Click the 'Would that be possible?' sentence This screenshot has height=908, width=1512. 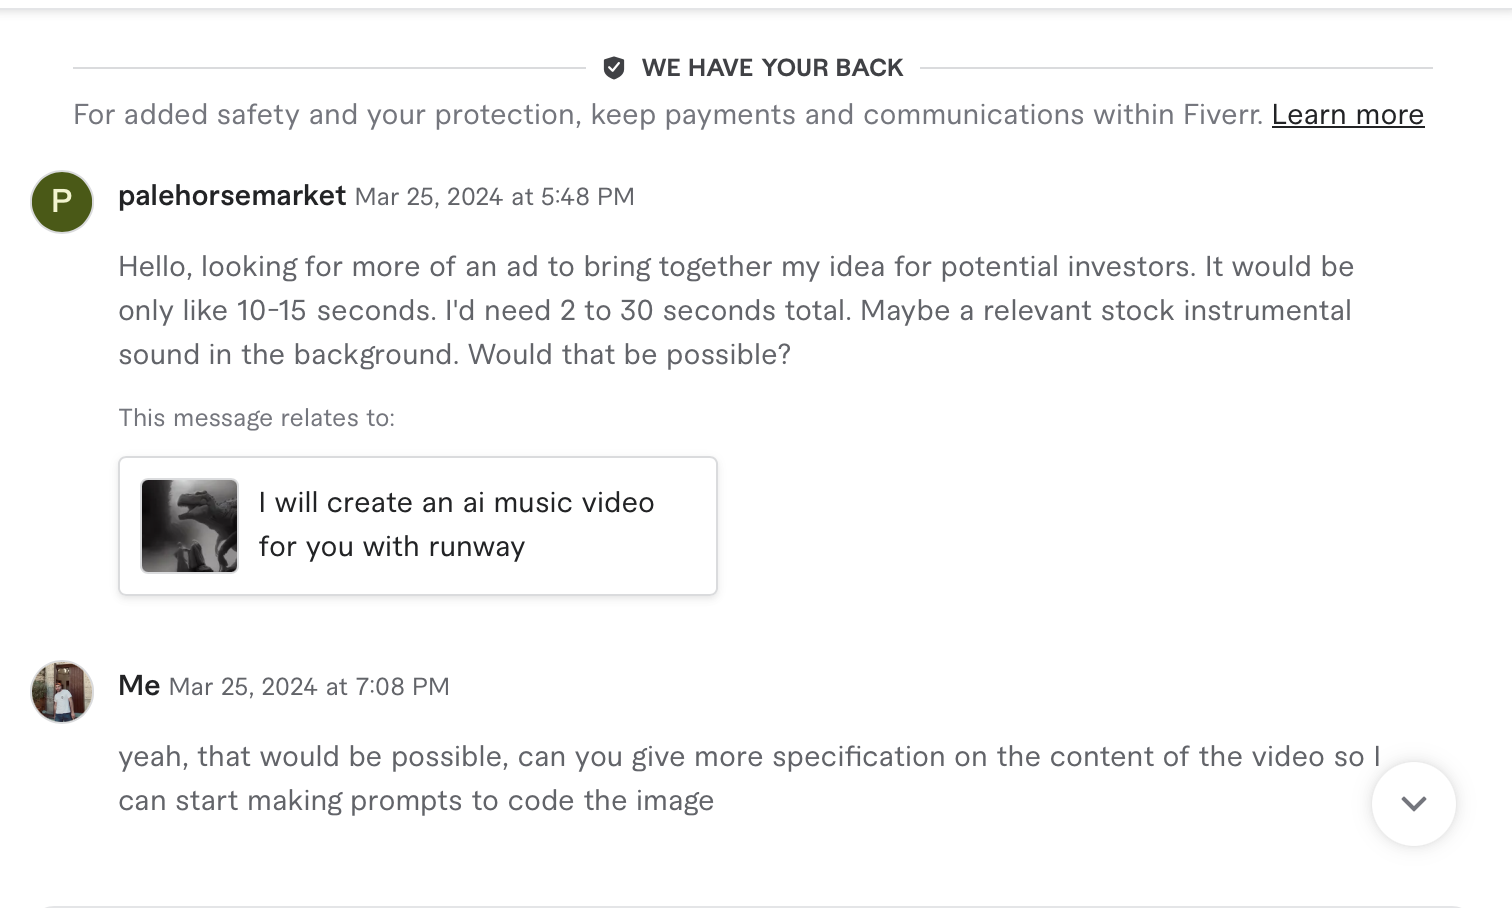pyautogui.click(x=629, y=355)
